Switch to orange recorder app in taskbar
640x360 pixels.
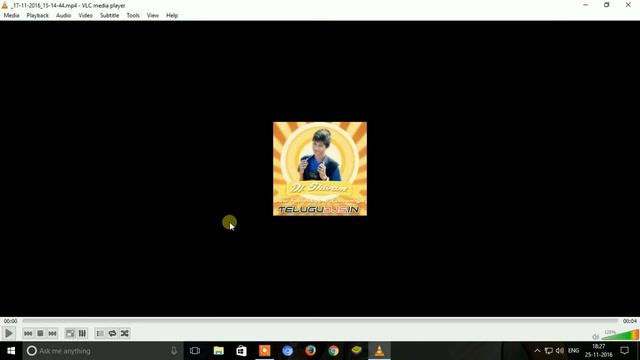point(264,351)
